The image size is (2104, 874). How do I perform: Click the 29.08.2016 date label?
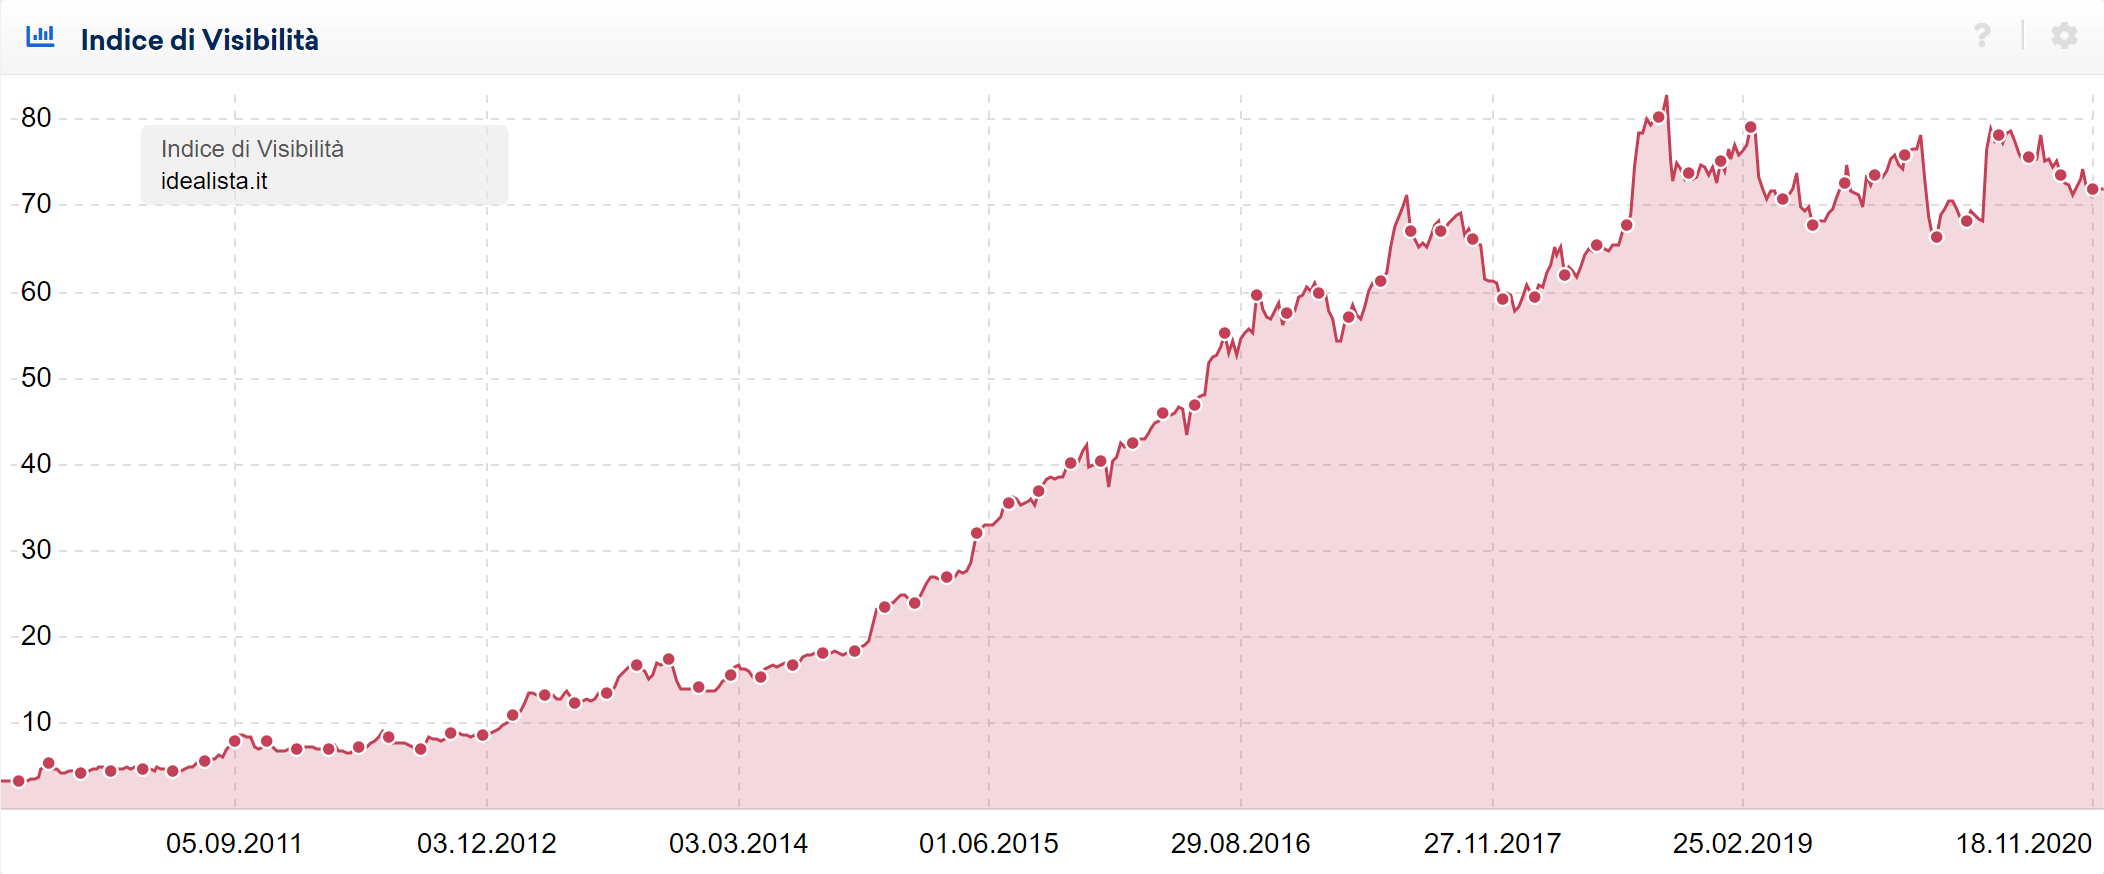(1240, 844)
